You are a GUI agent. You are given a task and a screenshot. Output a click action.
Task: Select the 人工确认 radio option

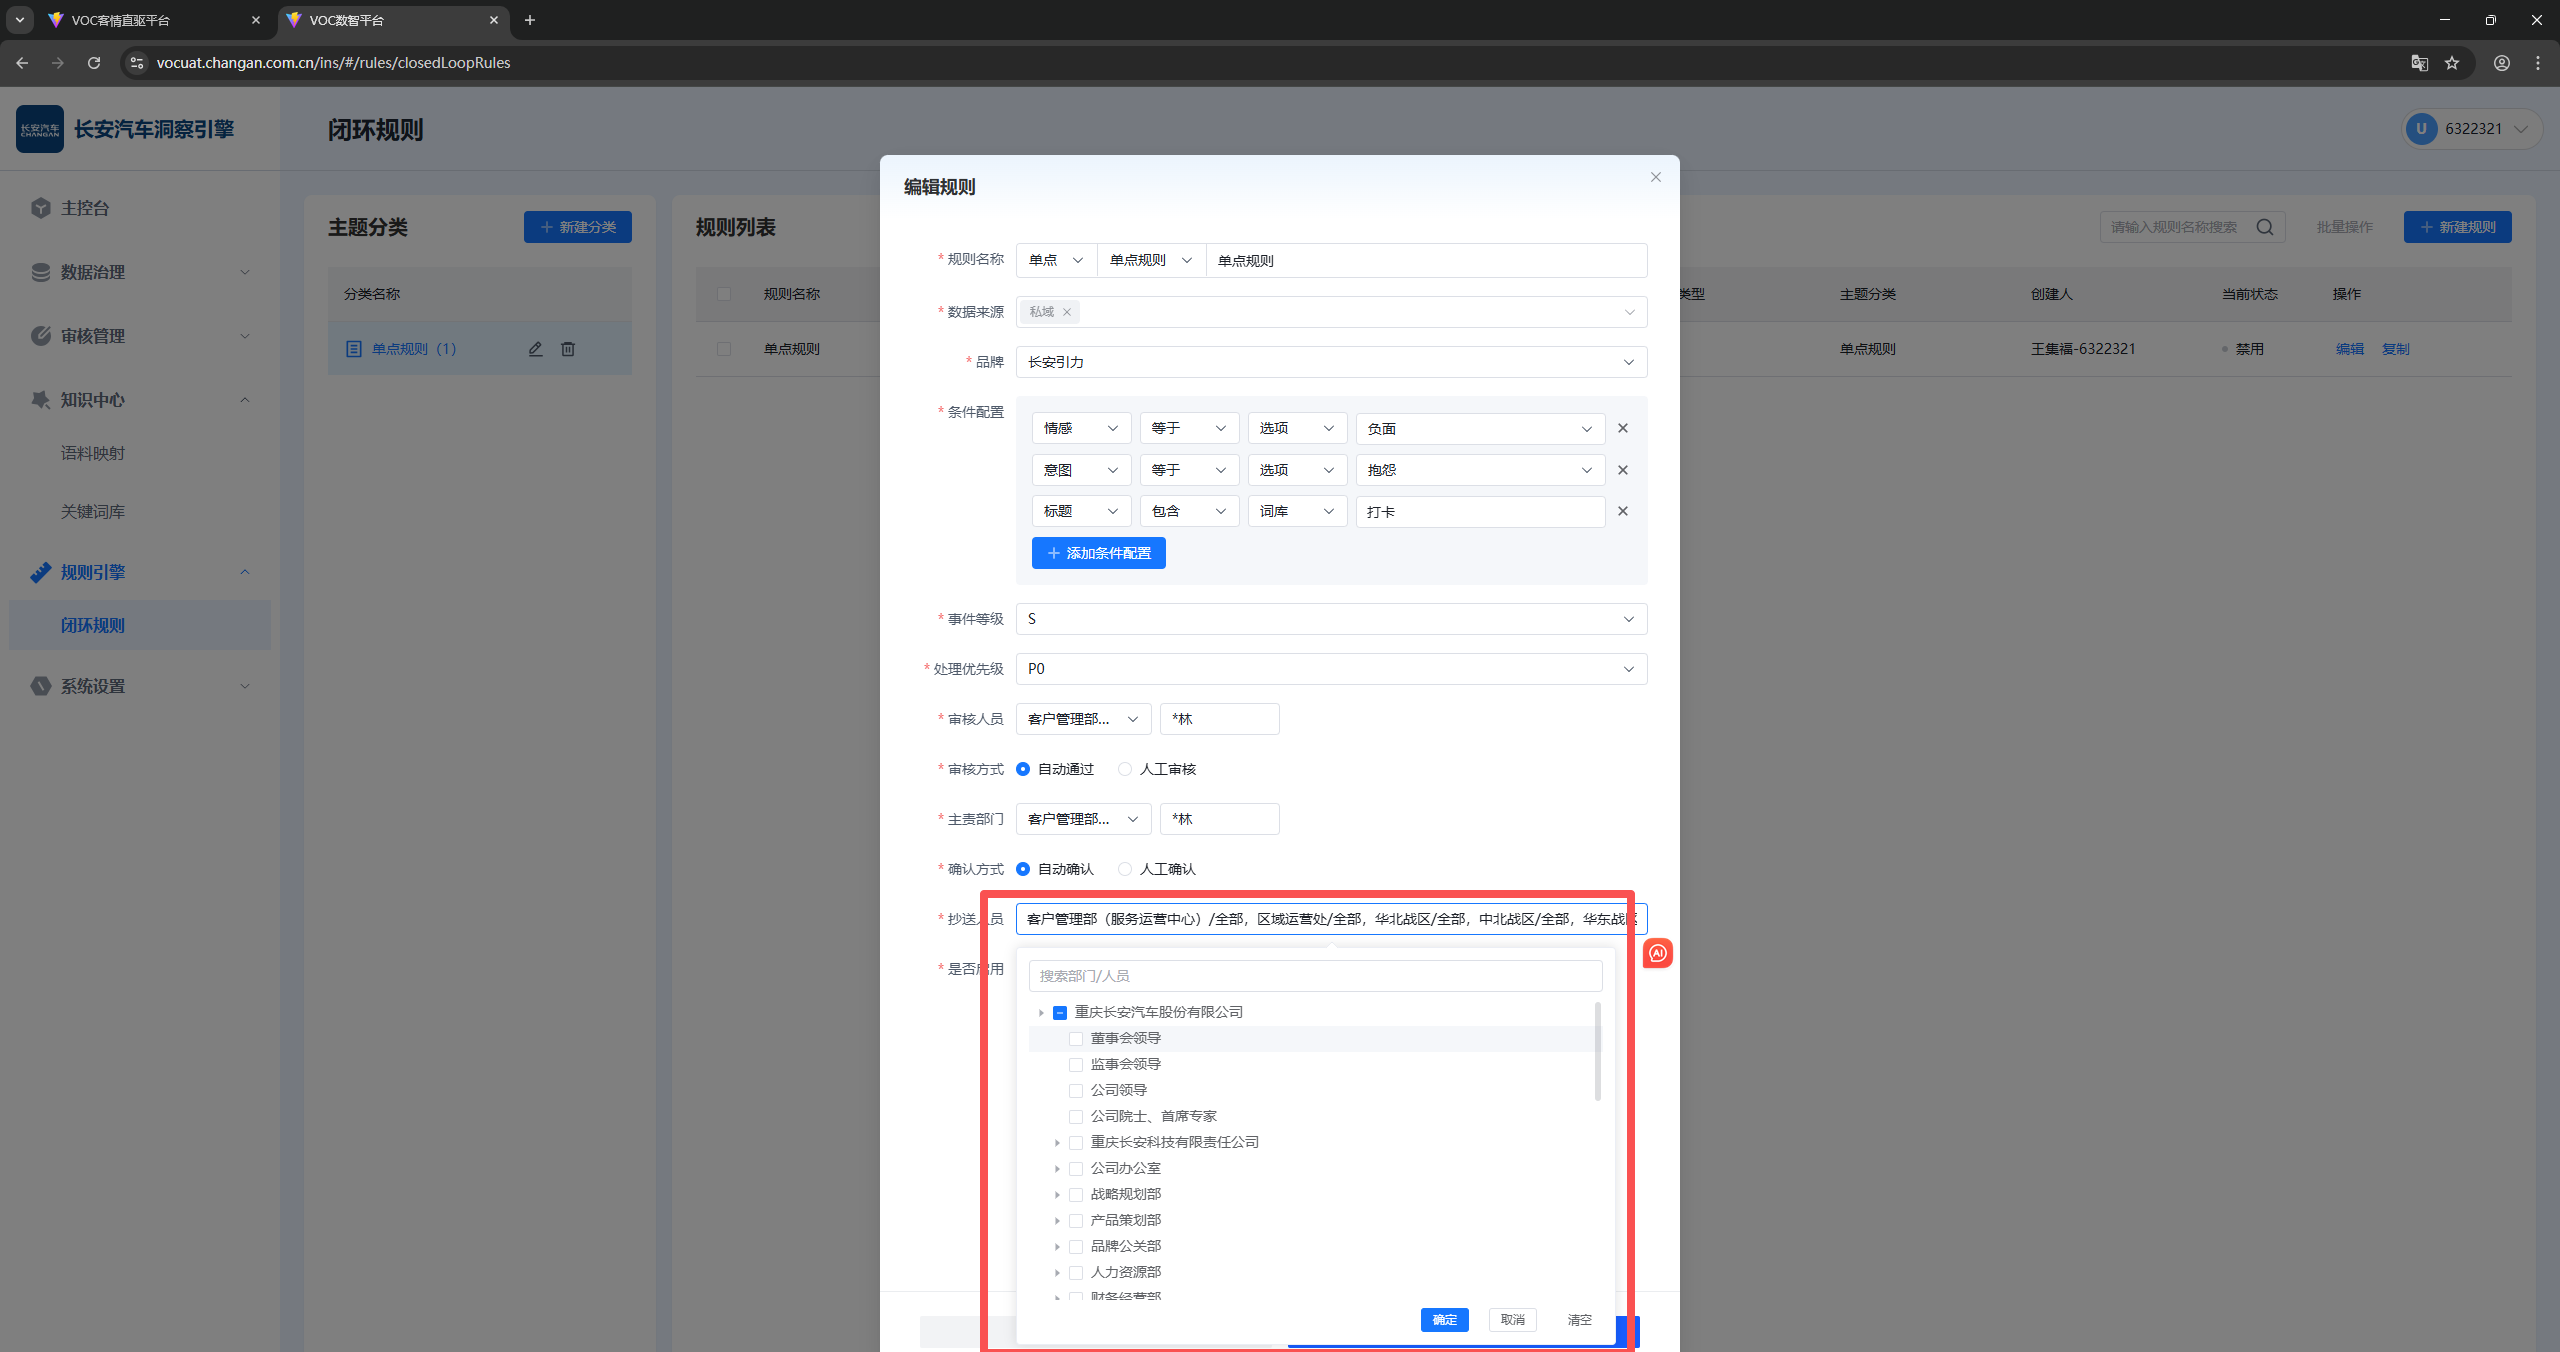tap(1125, 869)
